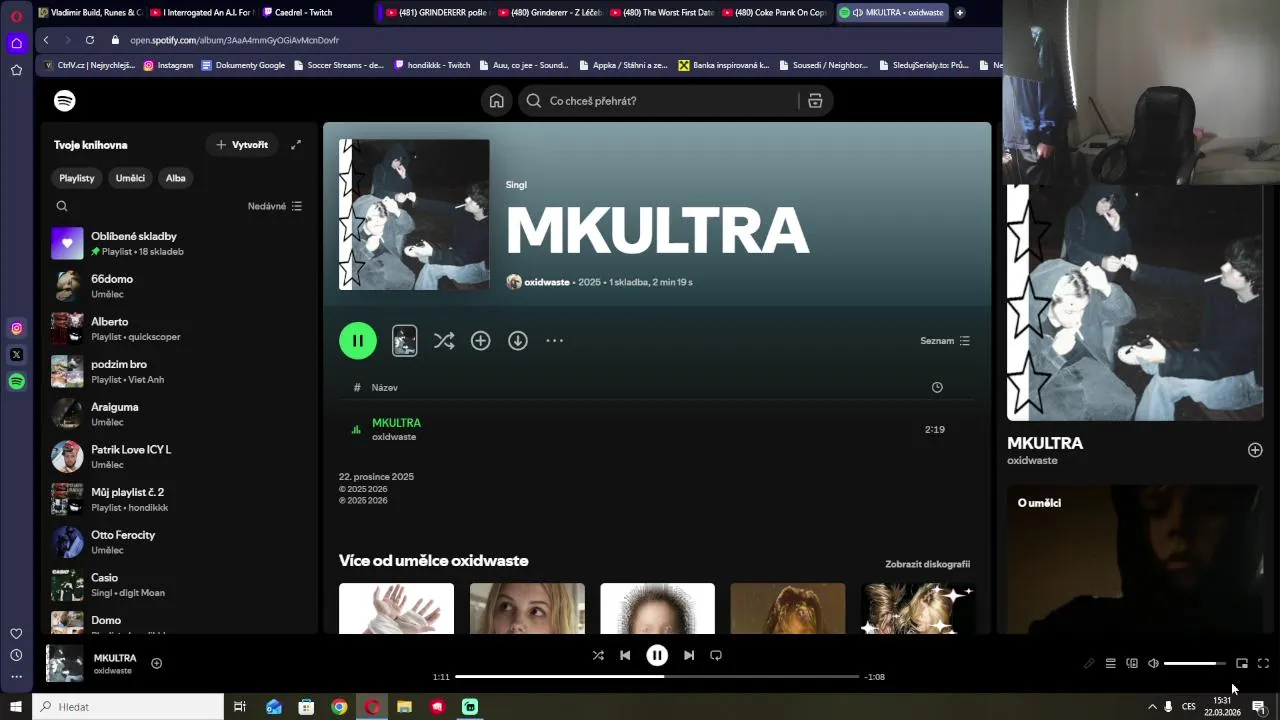Skip to next track
Image resolution: width=1280 pixels, height=720 pixels.
tap(689, 655)
